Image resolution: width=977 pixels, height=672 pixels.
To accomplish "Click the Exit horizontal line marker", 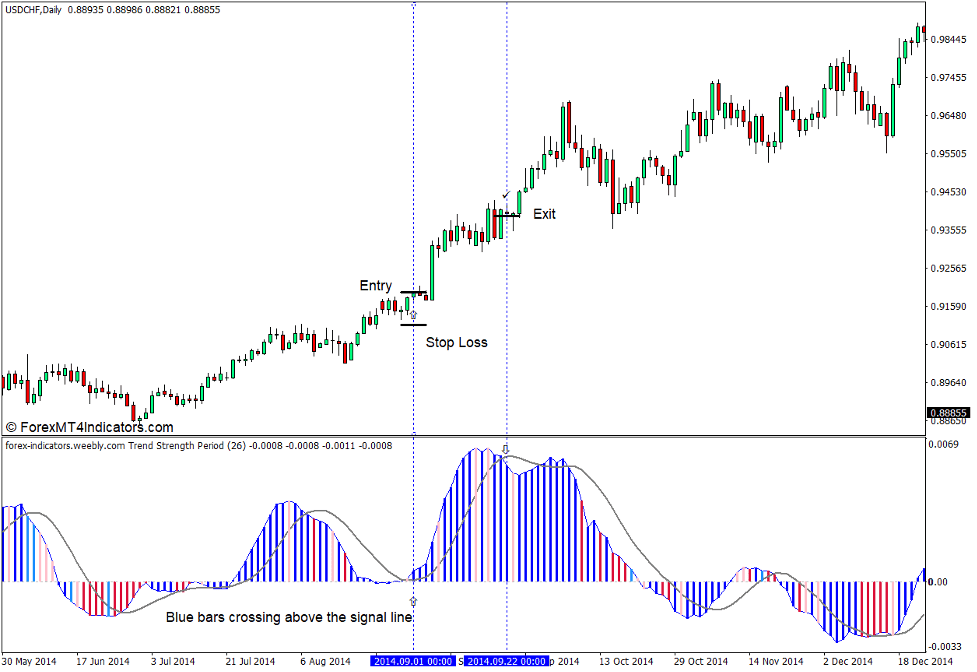I will pyautogui.click(x=508, y=214).
